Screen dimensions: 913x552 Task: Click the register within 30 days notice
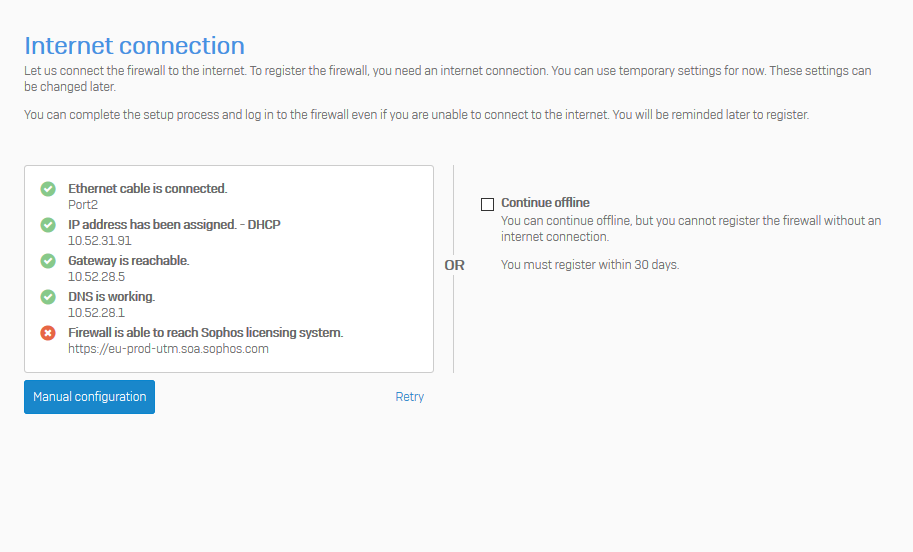[x=590, y=265]
